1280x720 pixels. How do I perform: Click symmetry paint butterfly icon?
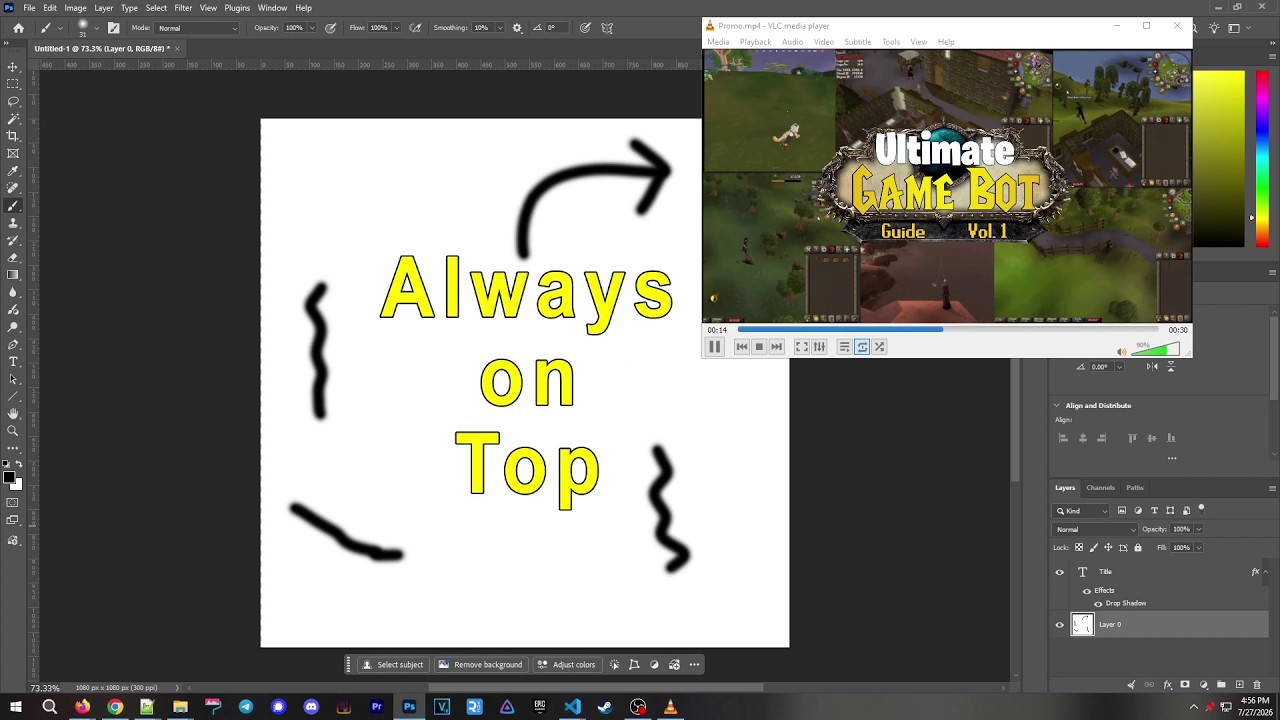[x=607, y=28]
